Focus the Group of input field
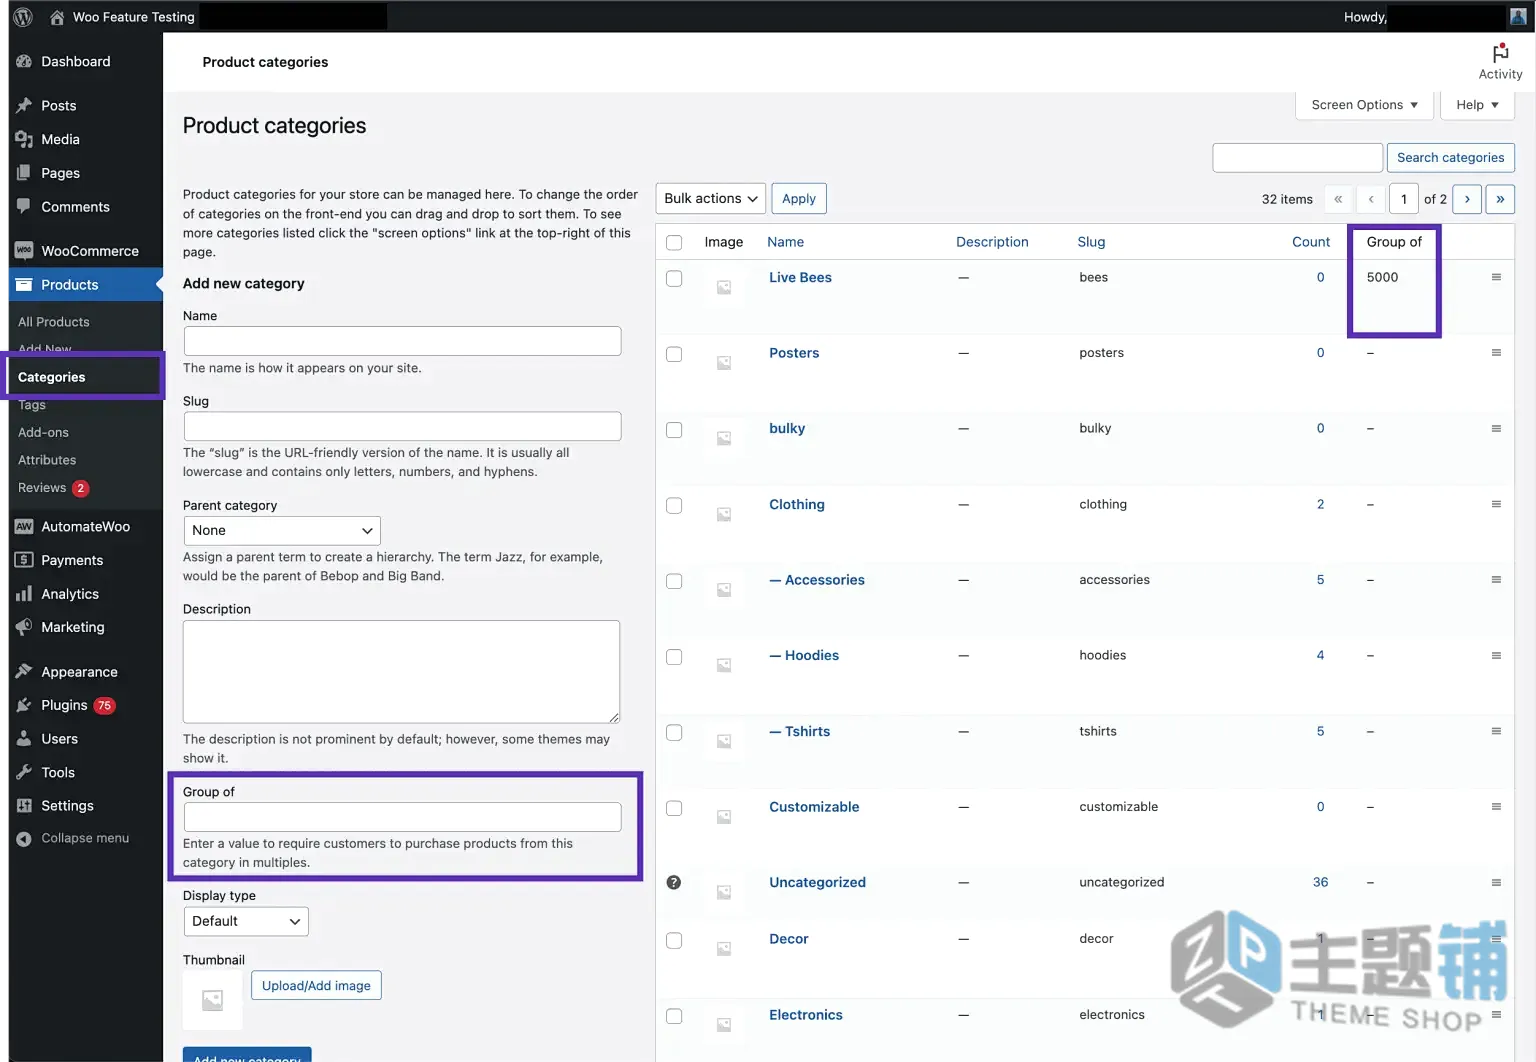The height and width of the screenshot is (1062, 1536). click(402, 817)
